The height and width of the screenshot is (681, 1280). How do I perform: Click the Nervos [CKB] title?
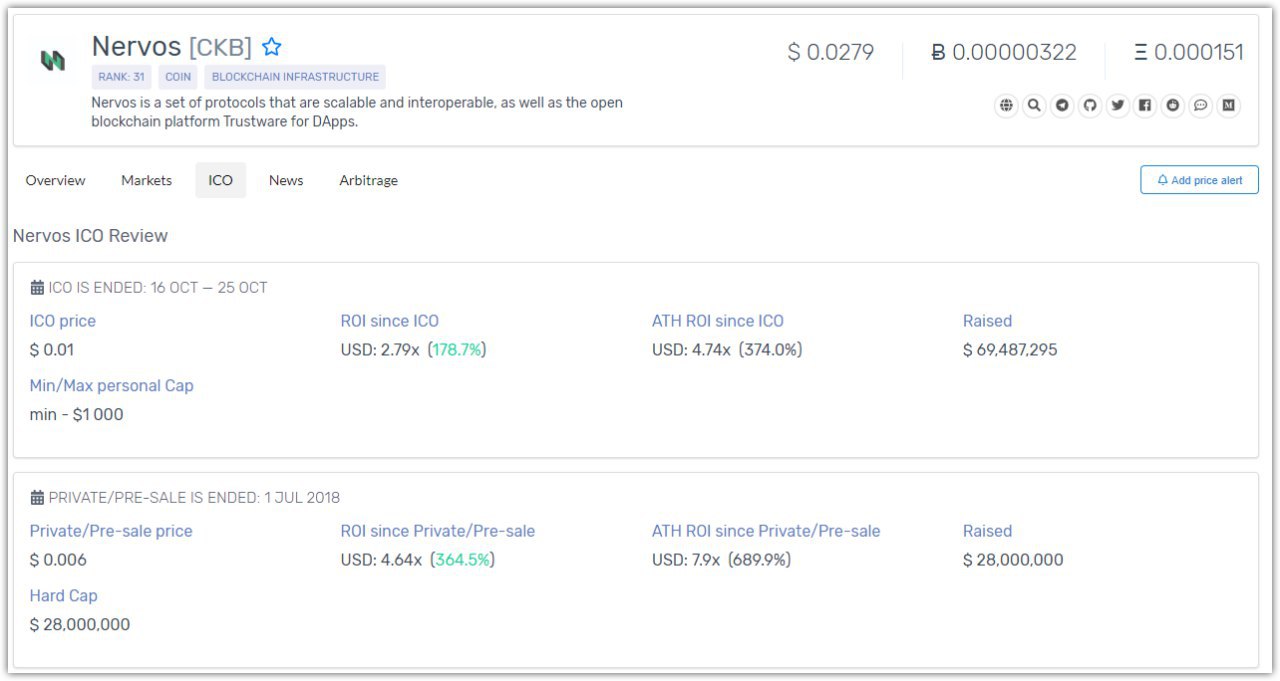pos(172,47)
